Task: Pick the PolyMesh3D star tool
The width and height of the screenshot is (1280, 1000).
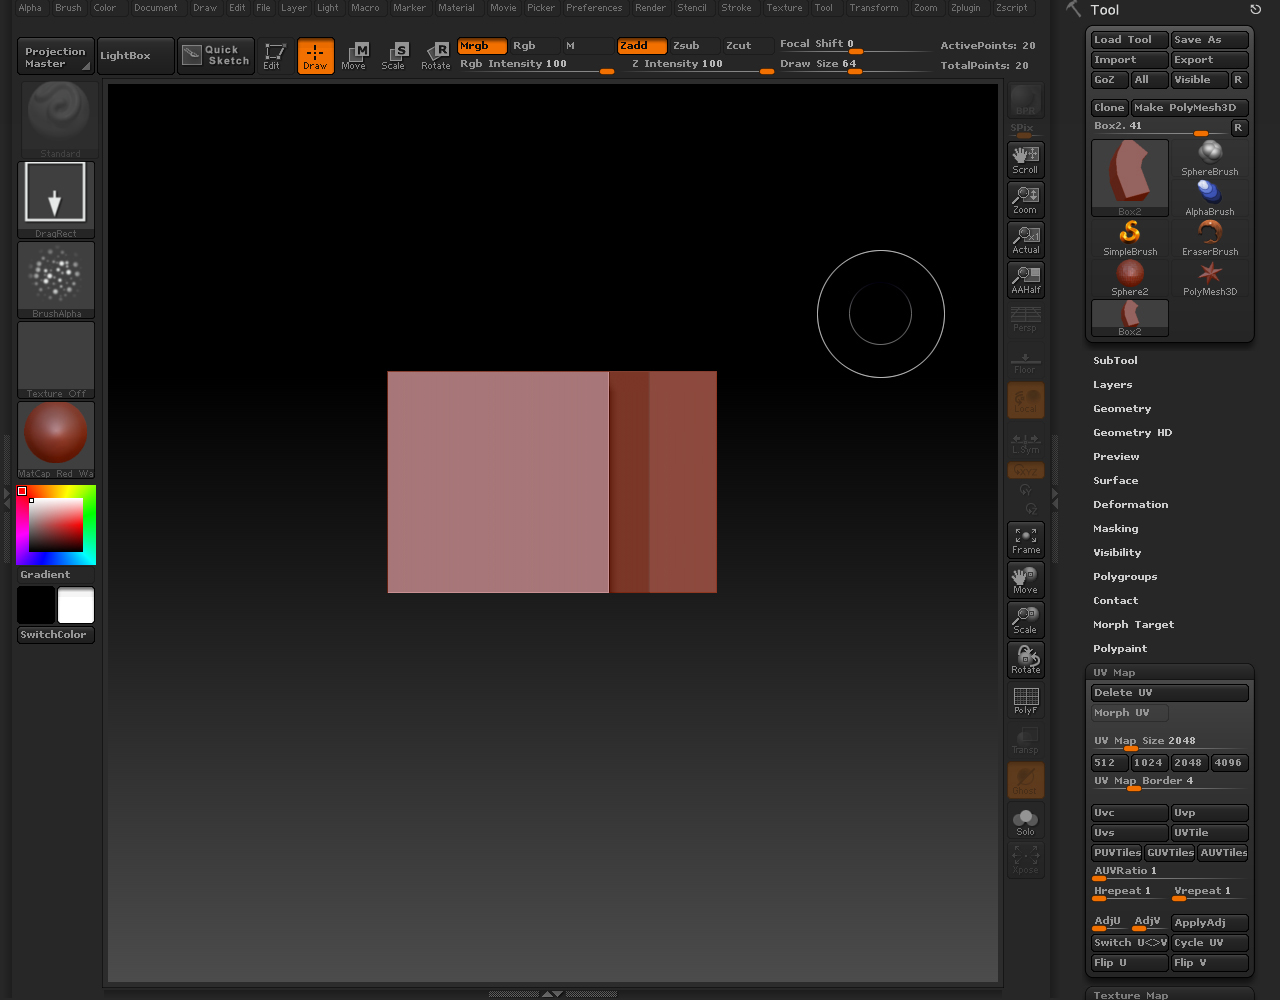Action: [x=1210, y=278]
